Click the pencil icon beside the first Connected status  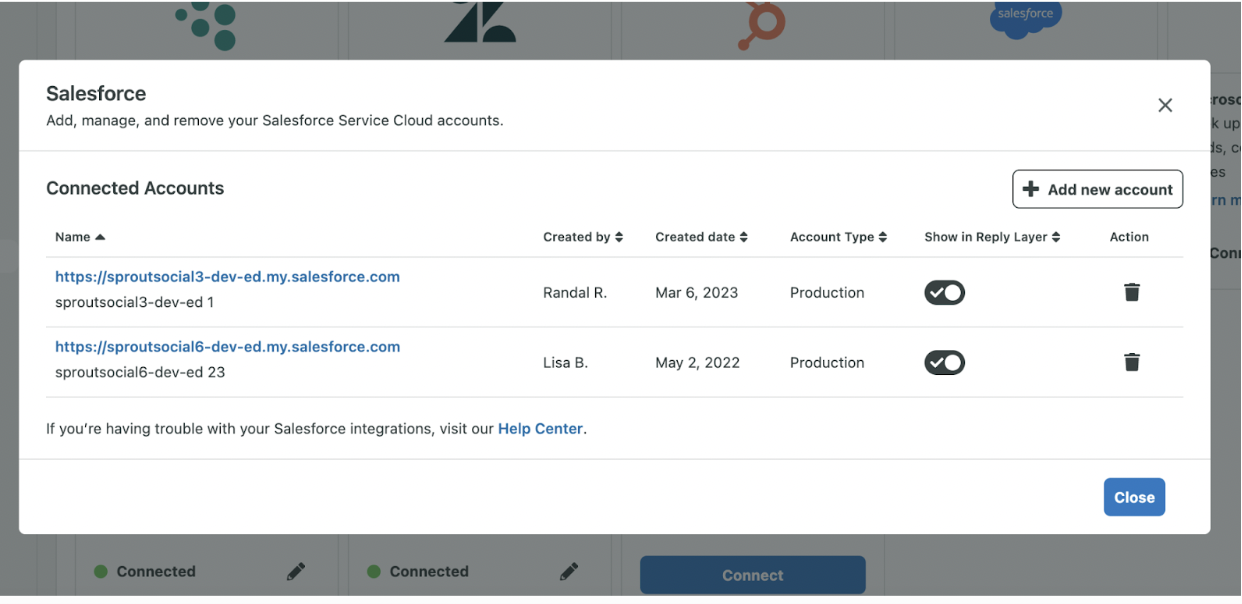pyautogui.click(x=296, y=571)
